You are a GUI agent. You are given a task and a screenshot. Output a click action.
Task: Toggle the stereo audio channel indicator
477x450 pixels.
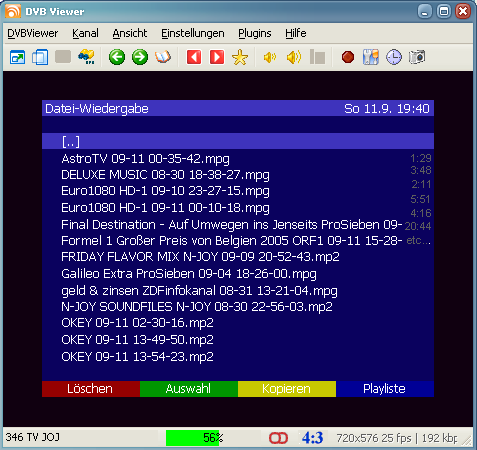pos(278,438)
